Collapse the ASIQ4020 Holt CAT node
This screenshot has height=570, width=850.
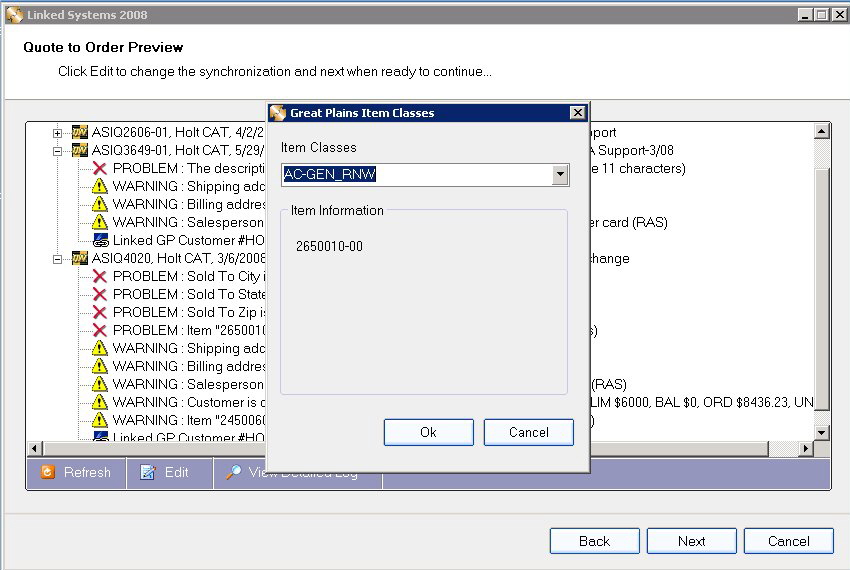[57, 259]
